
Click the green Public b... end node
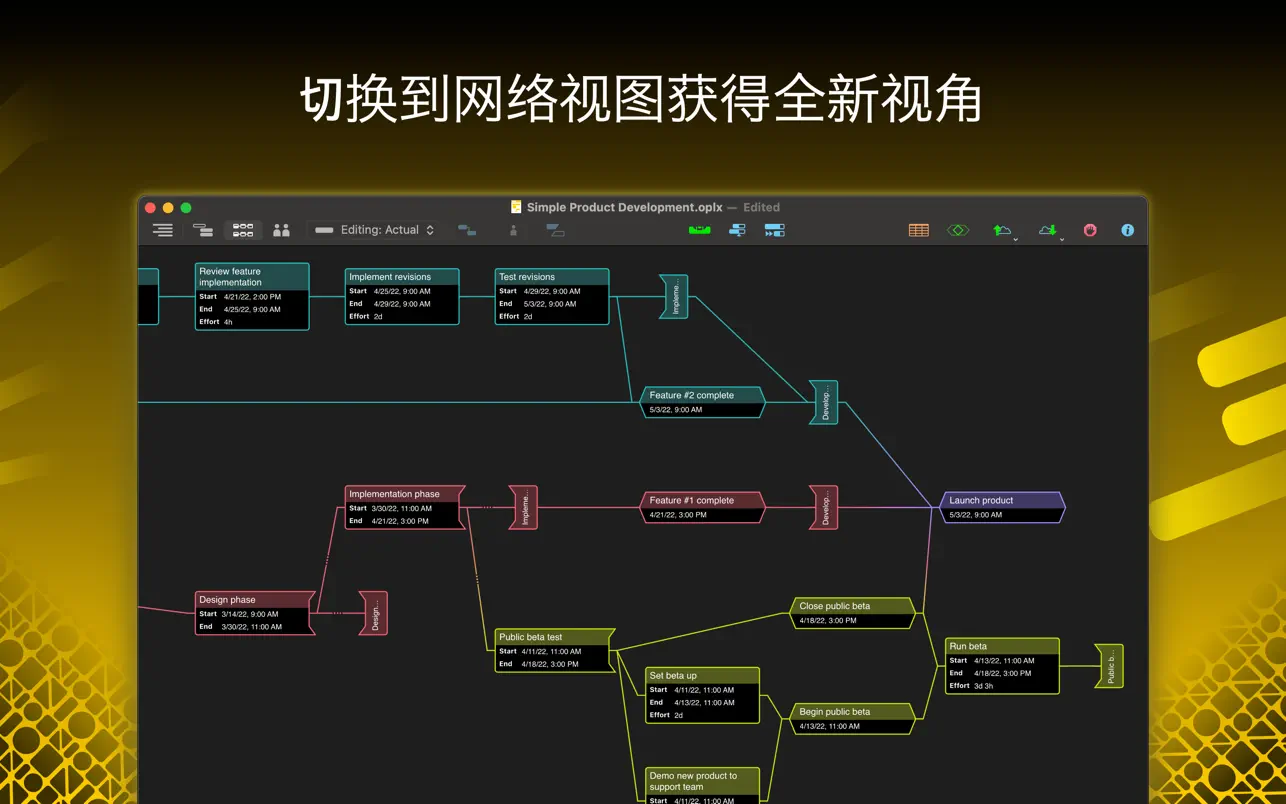click(x=1110, y=666)
